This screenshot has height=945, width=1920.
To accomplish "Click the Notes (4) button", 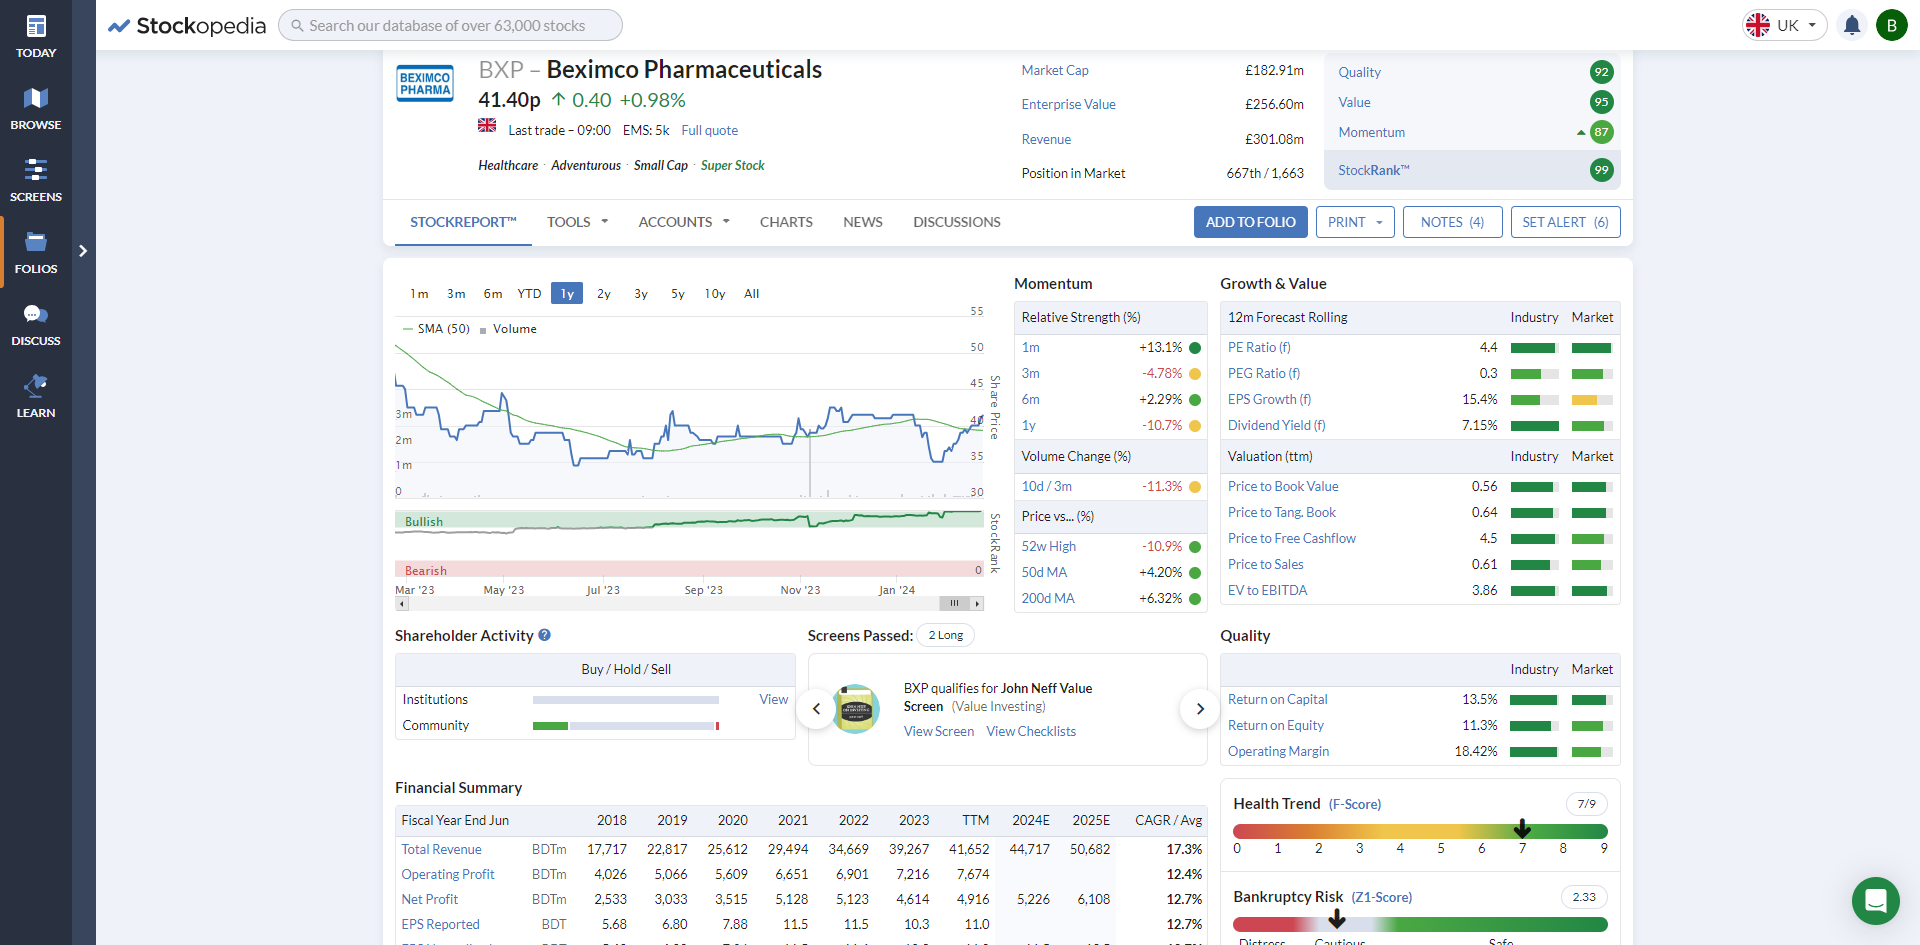I will click(1452, 222).
